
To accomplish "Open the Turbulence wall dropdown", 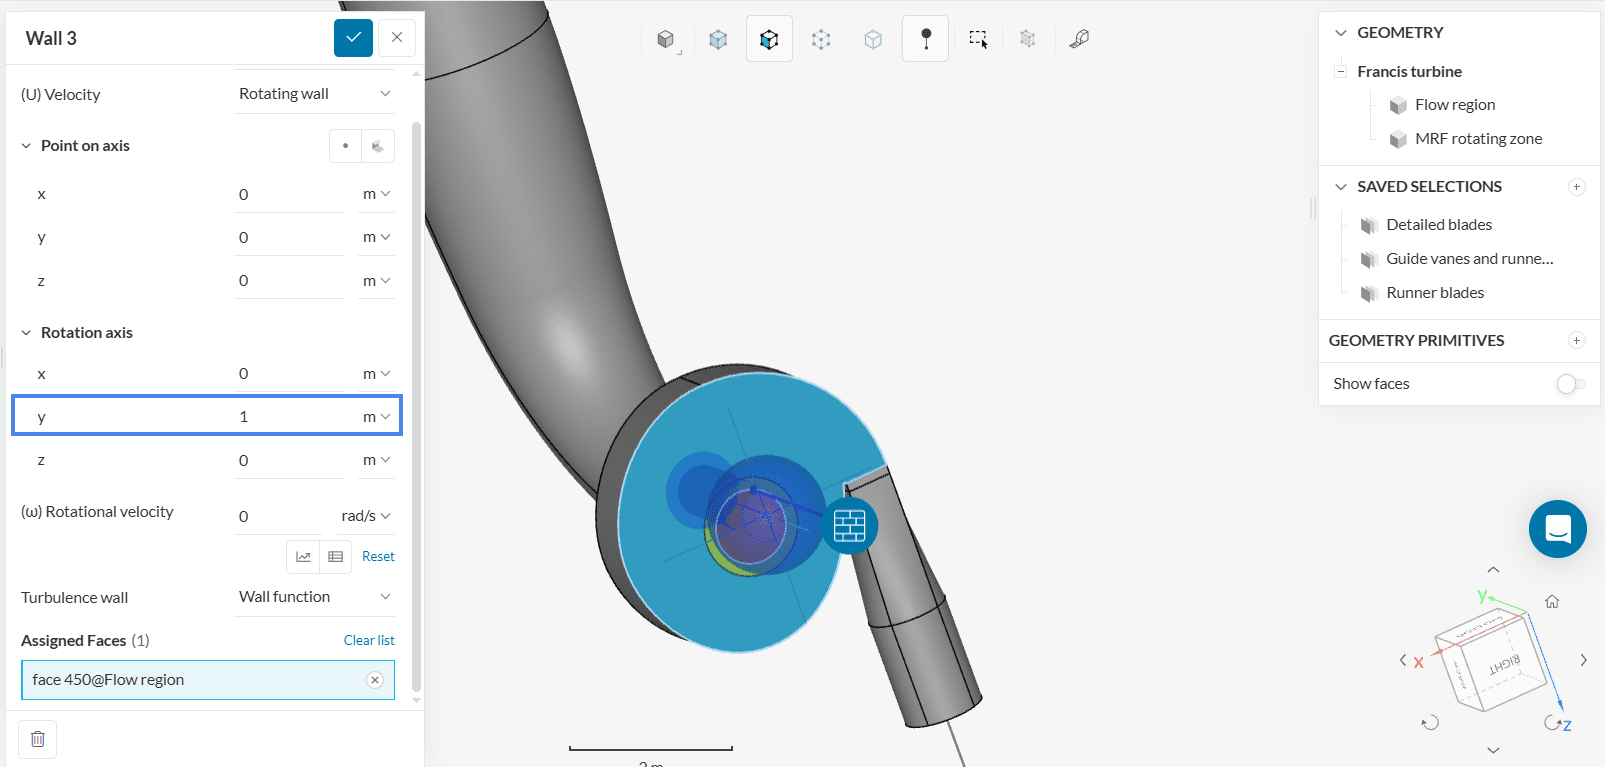I will pos(314,597).
